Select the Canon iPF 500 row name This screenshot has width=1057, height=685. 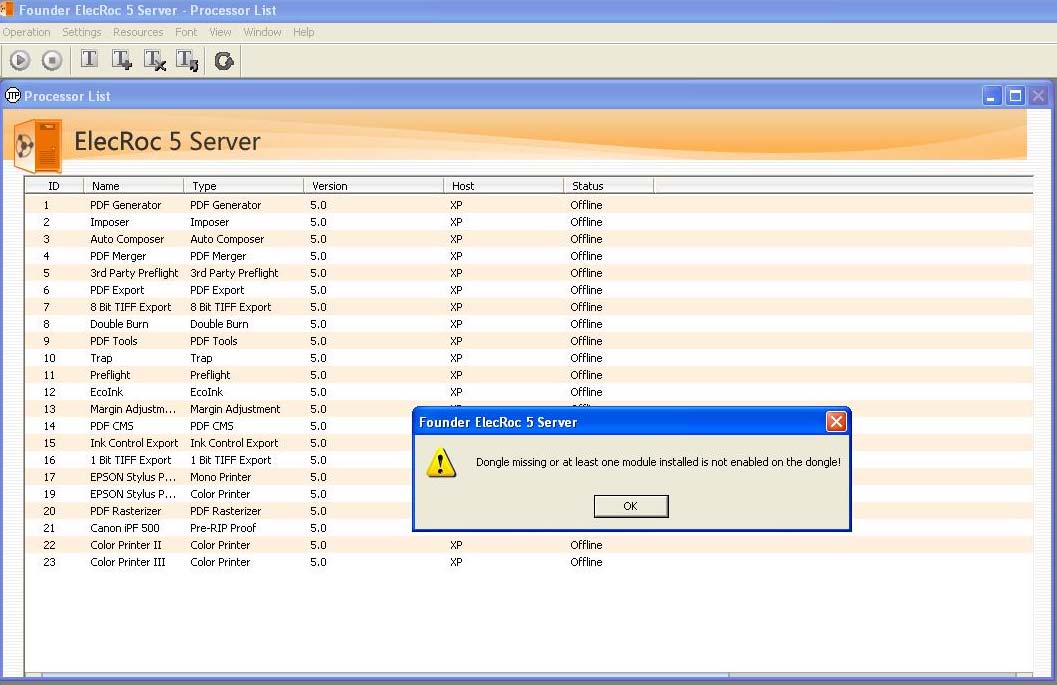pos(125,528)
